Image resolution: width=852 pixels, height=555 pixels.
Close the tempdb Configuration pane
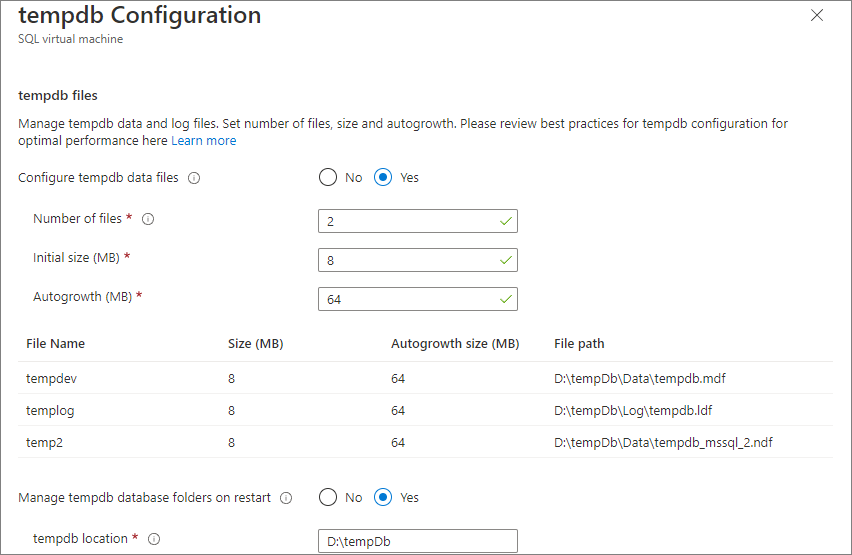817,16
